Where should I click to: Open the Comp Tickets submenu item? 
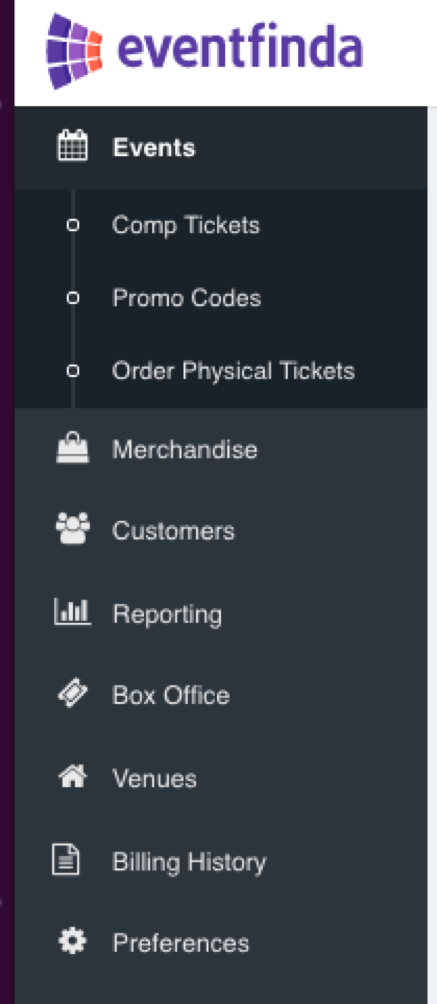coord(186,225)
